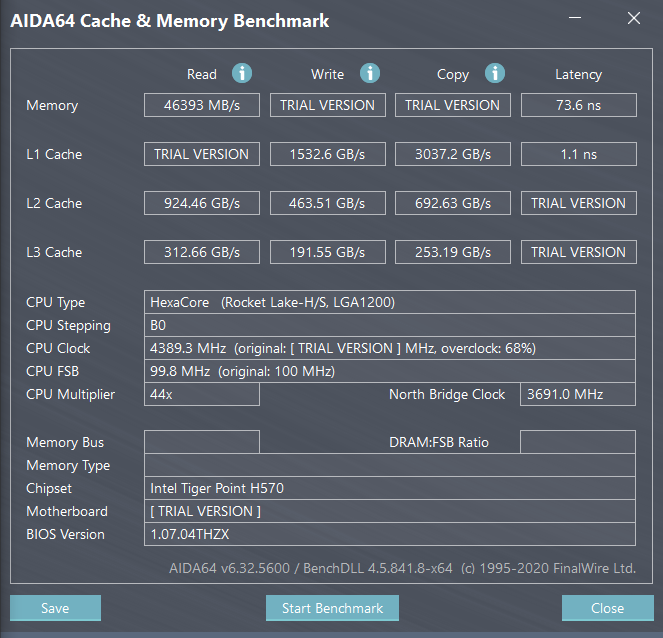Click the Memory row label
Viewport: 663px width, 638px height.
(52, 105)
